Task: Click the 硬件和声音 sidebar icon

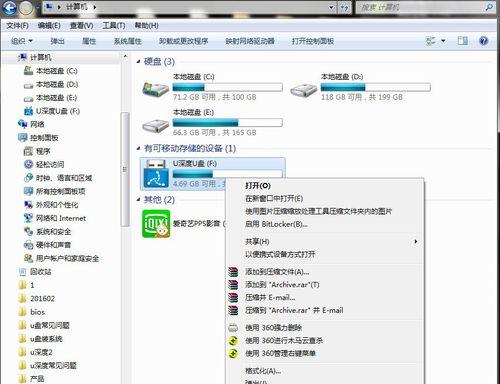Action: [x=28, y=245]
